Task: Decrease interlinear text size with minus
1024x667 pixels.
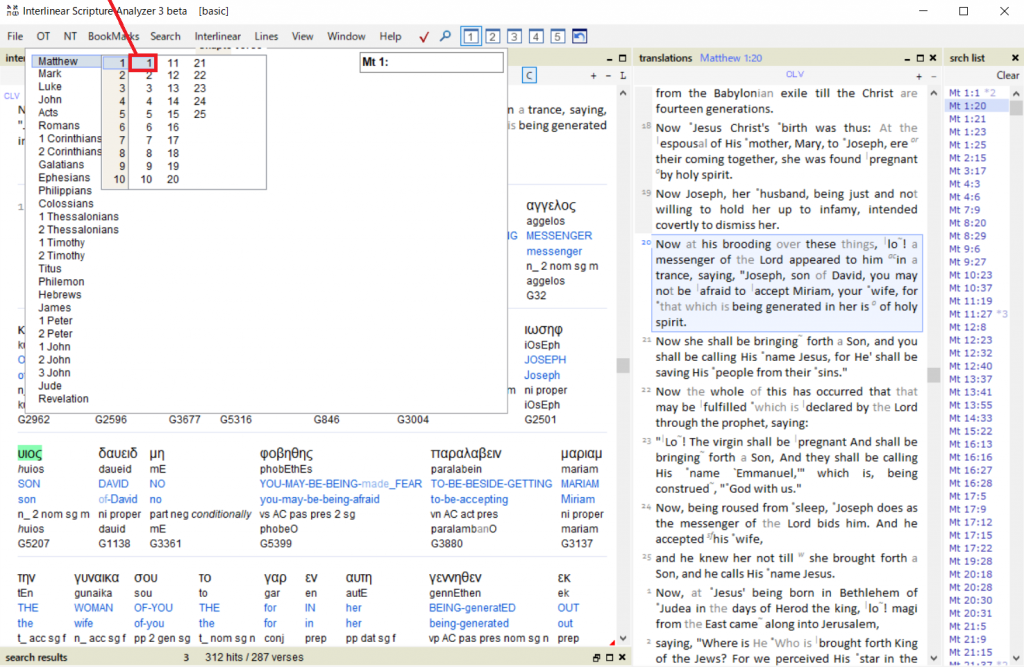Action: pyautogui.click(x=608, y=76)
